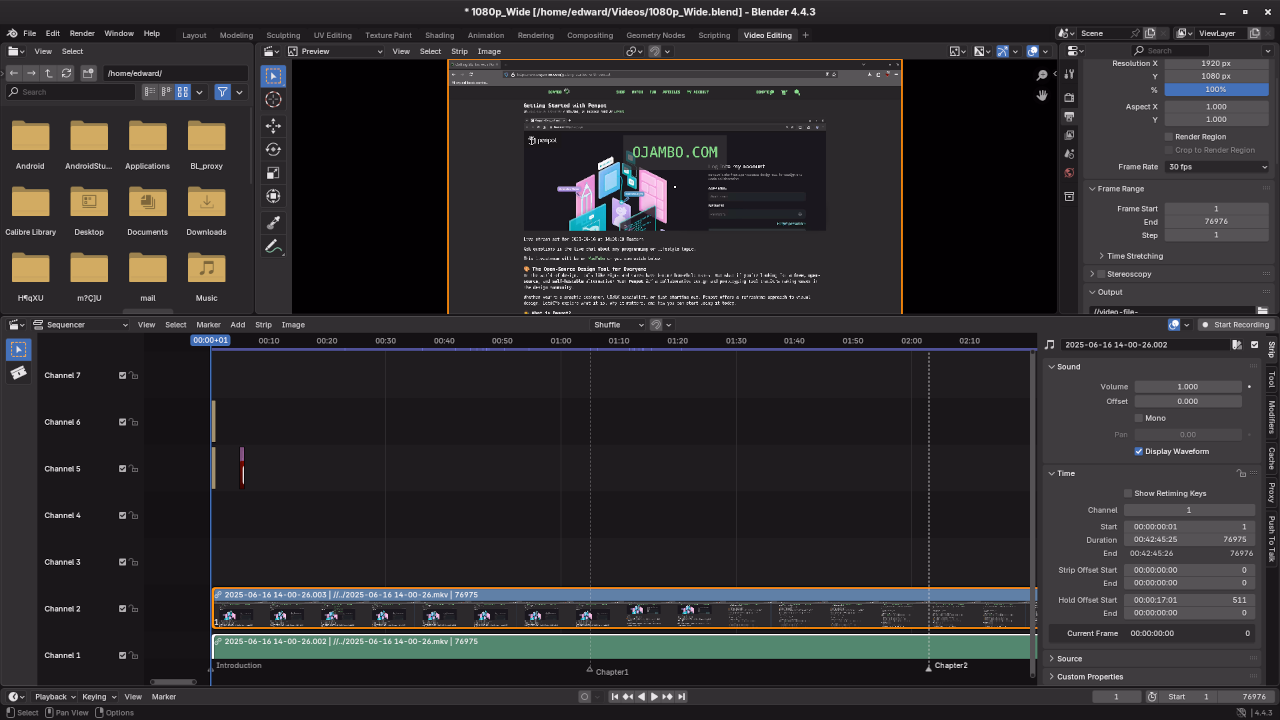
Task: Switch file browser to vertical list display
Action: coord(150,92)
